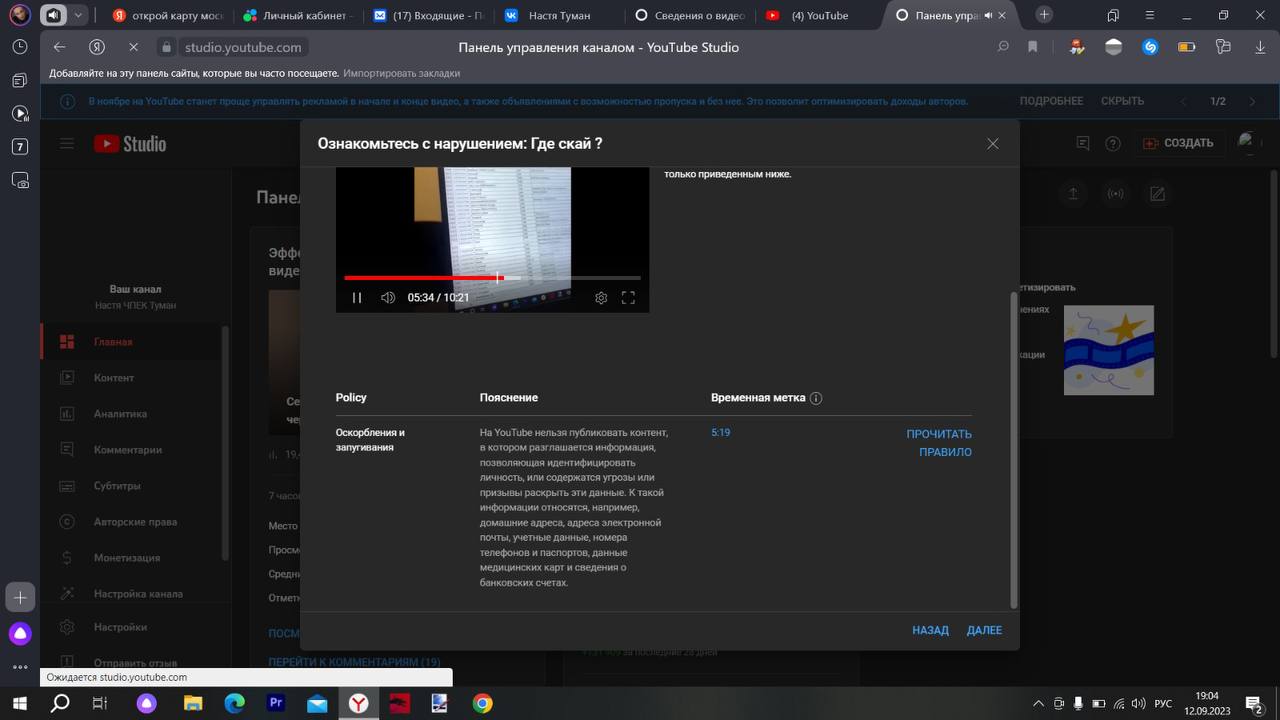Viewport: 1280px width, 720px height.
Task: Open Google Chrome from the taskbar
Action: [482, 704]
